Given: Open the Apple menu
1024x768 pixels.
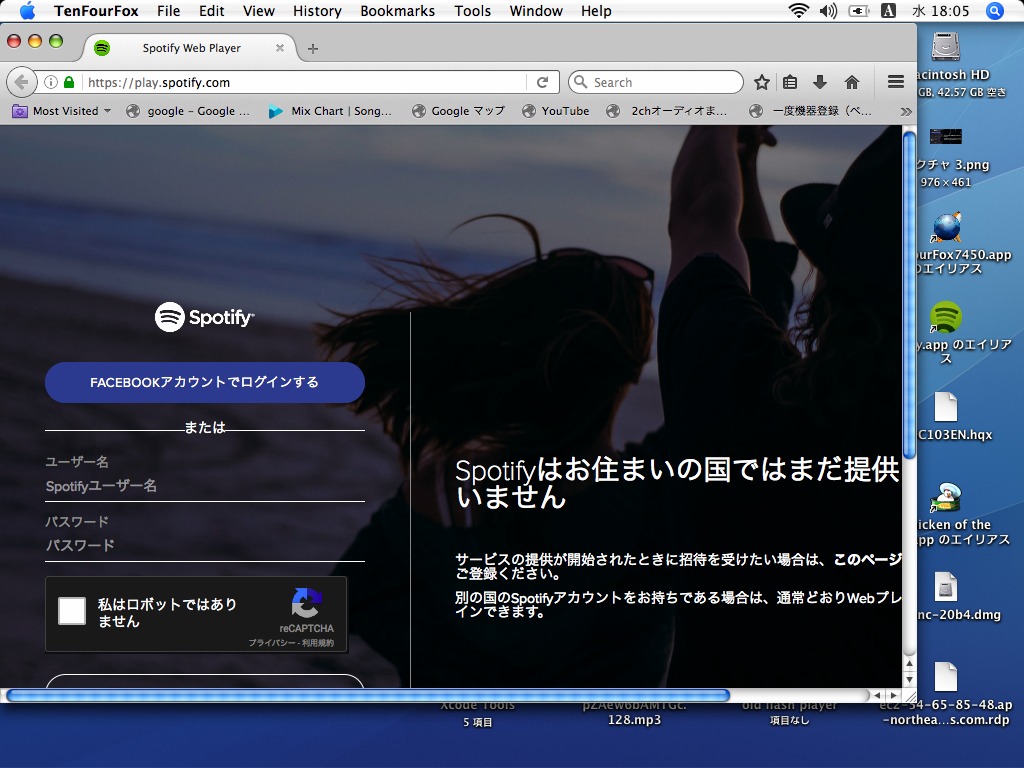Looking at the screenshot, I should [27, 11].
